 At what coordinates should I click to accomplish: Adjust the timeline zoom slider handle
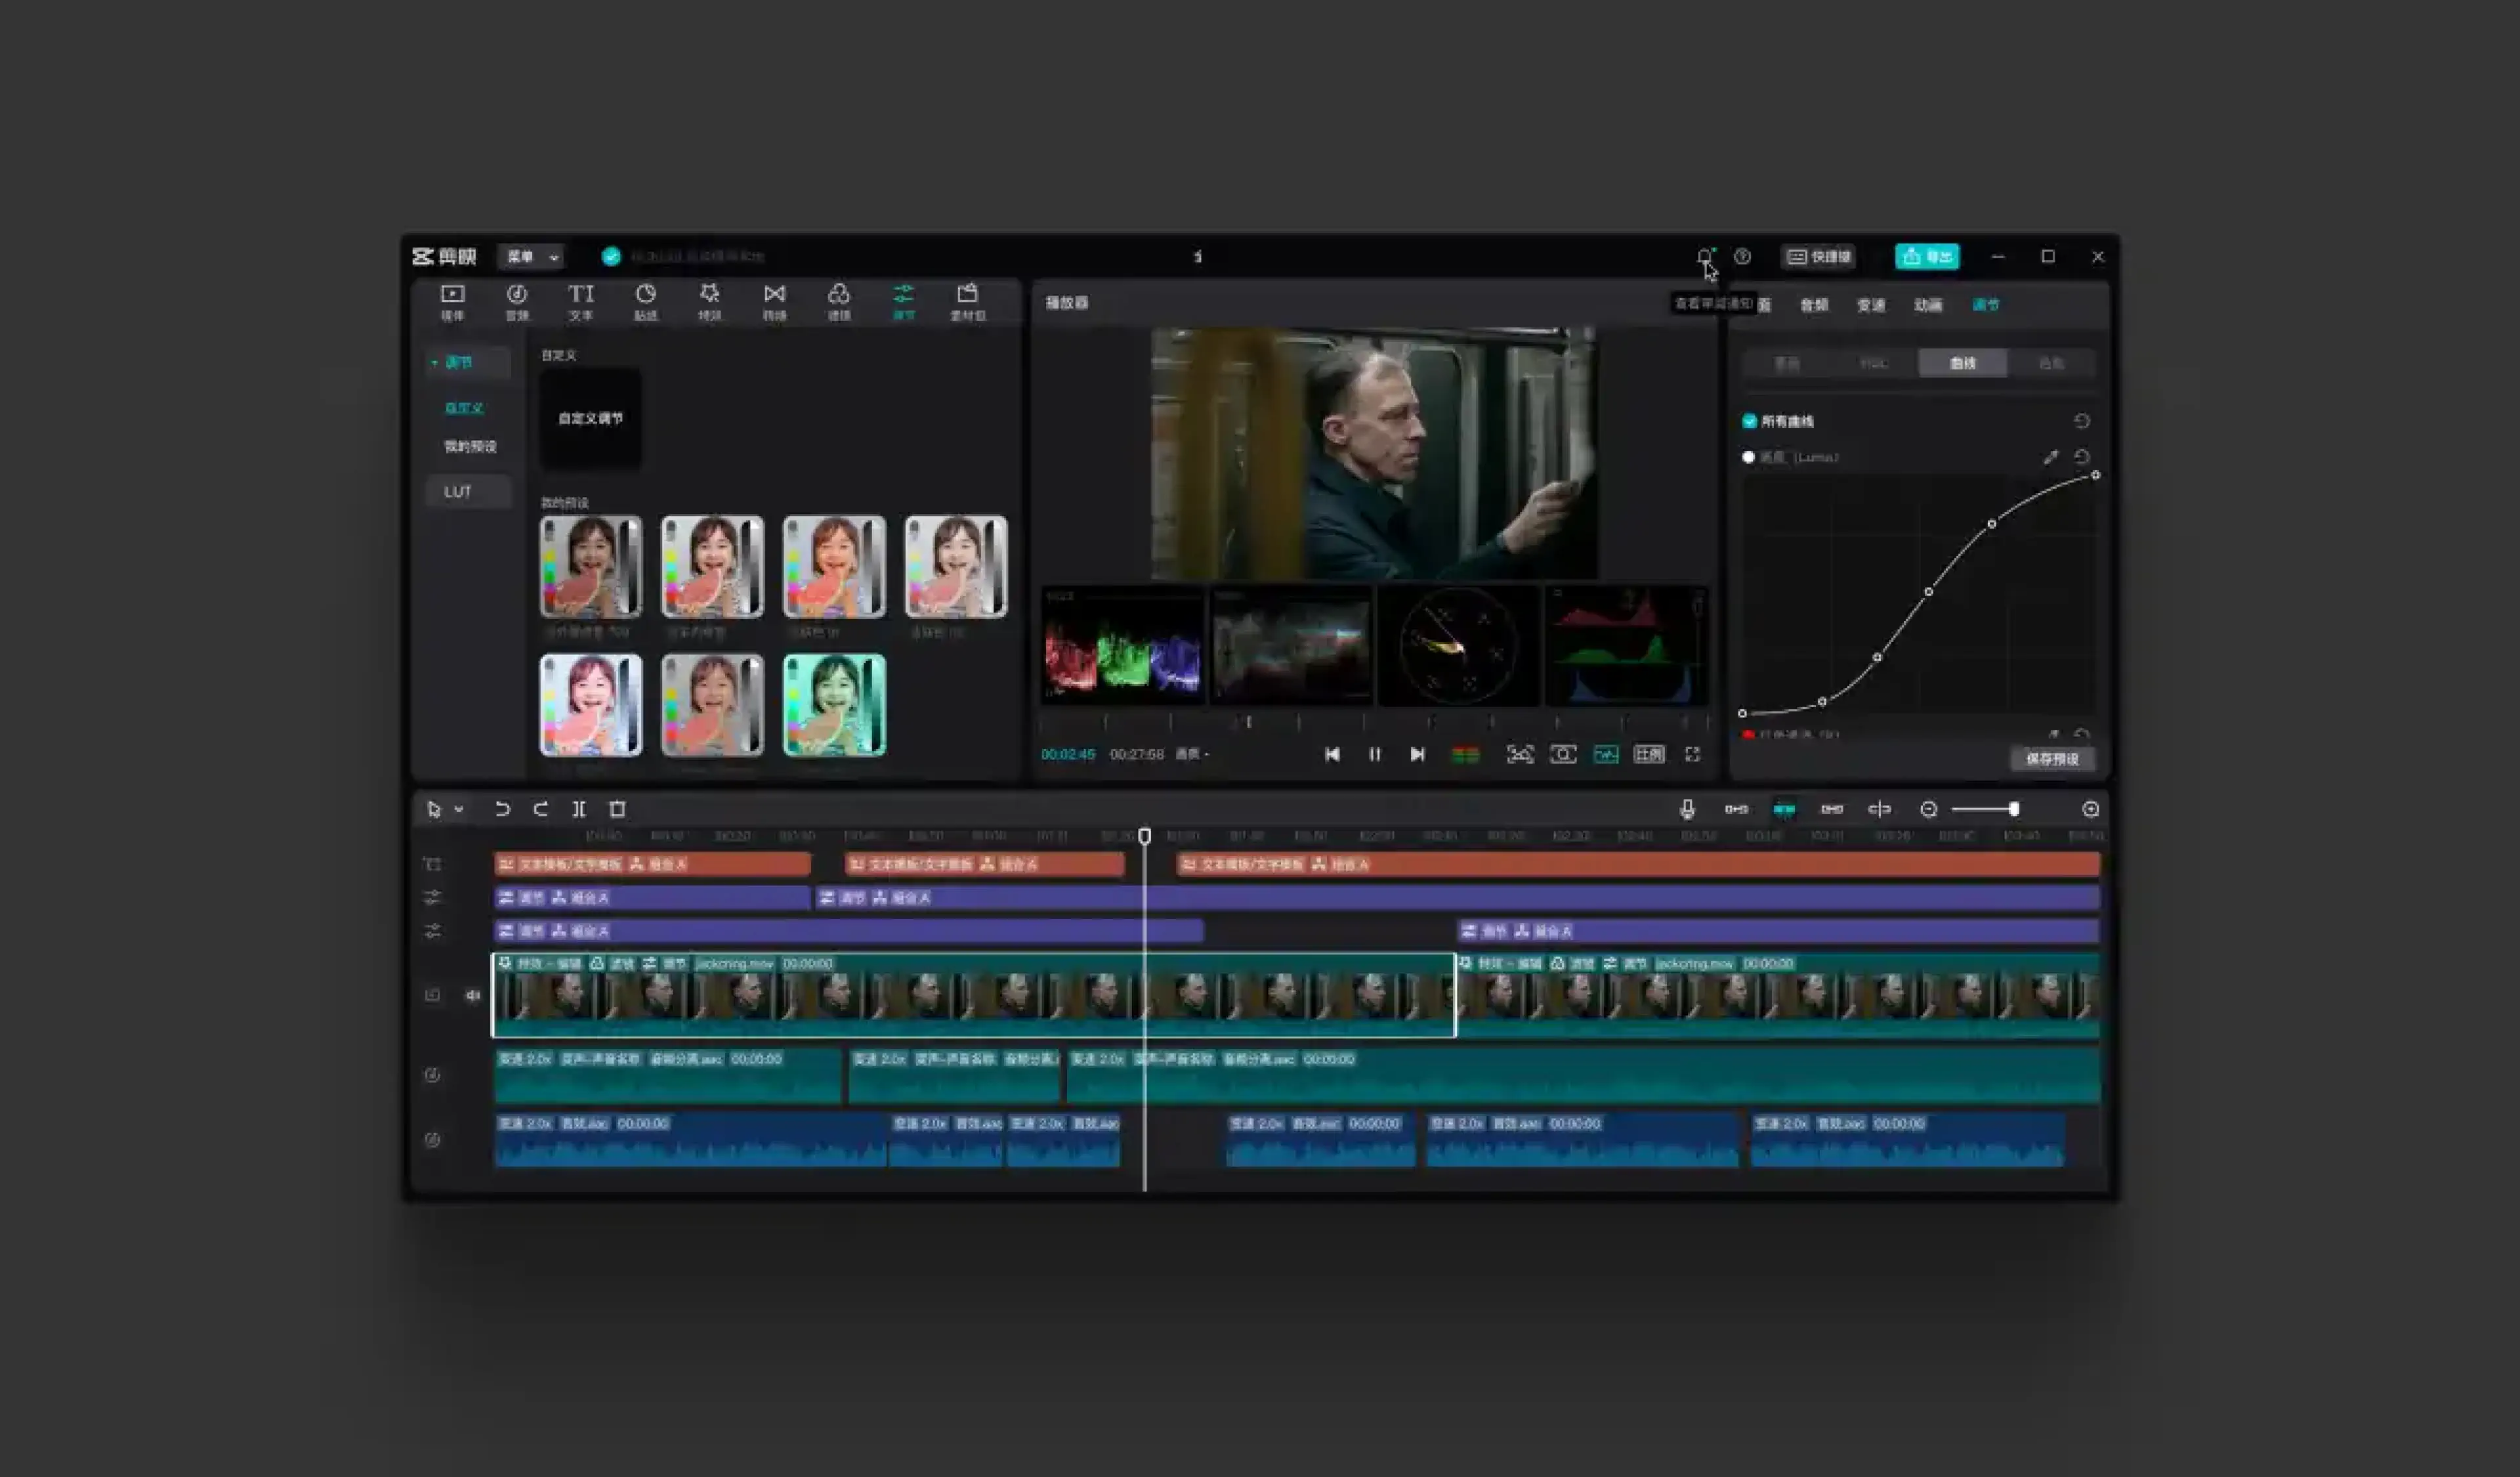click(x=2013, y=809)
